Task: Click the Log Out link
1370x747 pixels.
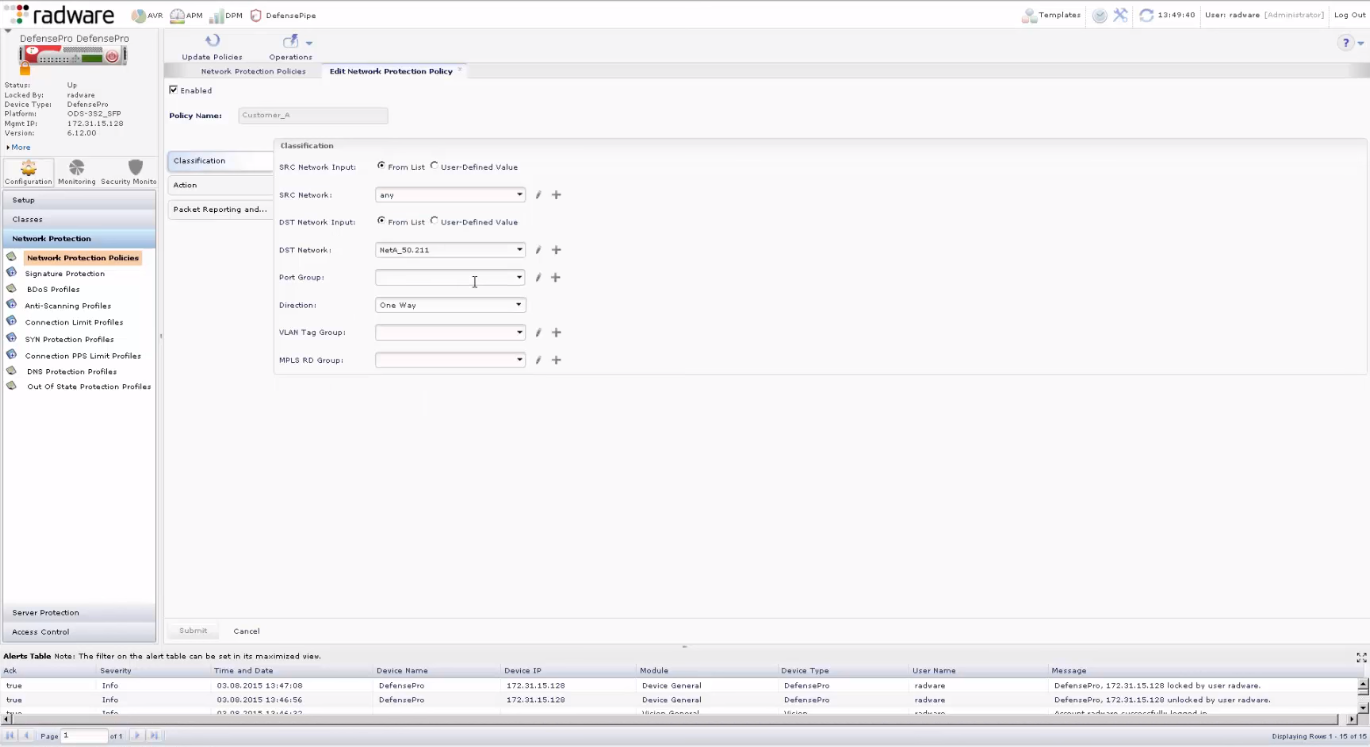Action: (x=1349, y=15)
